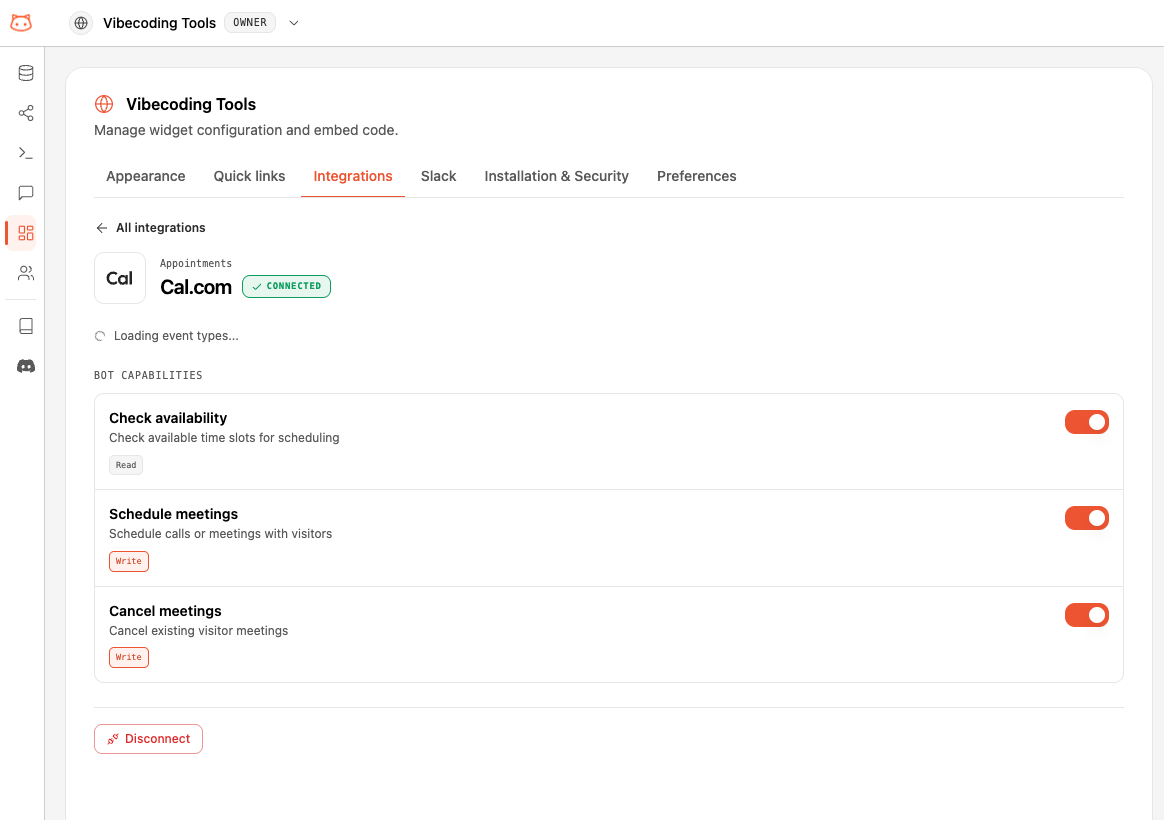Click the CONNECTED status badge
Image resolution: width=1164 pixels, height=820 pixels.
(286, 286)
